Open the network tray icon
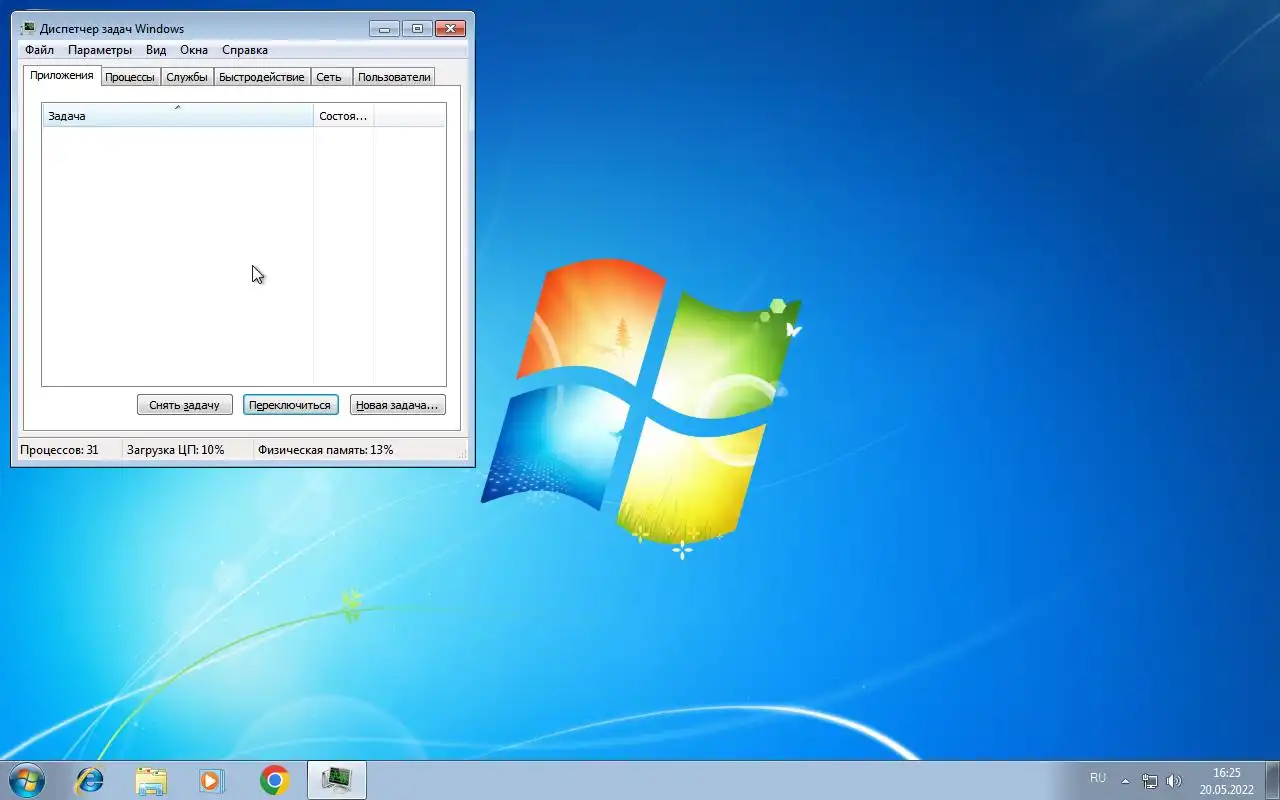1280x800 pixels. pyautogui.click(x=1150, y=780)
